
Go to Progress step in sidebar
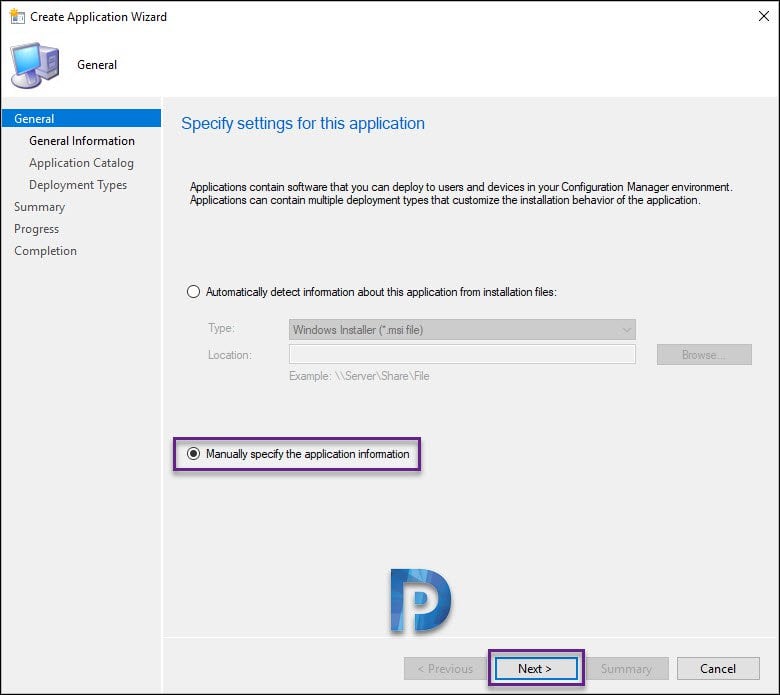point(37,229)
